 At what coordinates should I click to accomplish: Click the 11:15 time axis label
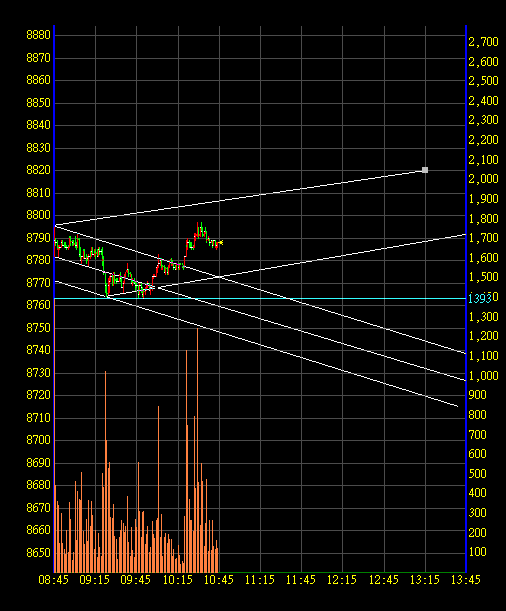pos(260,580)
